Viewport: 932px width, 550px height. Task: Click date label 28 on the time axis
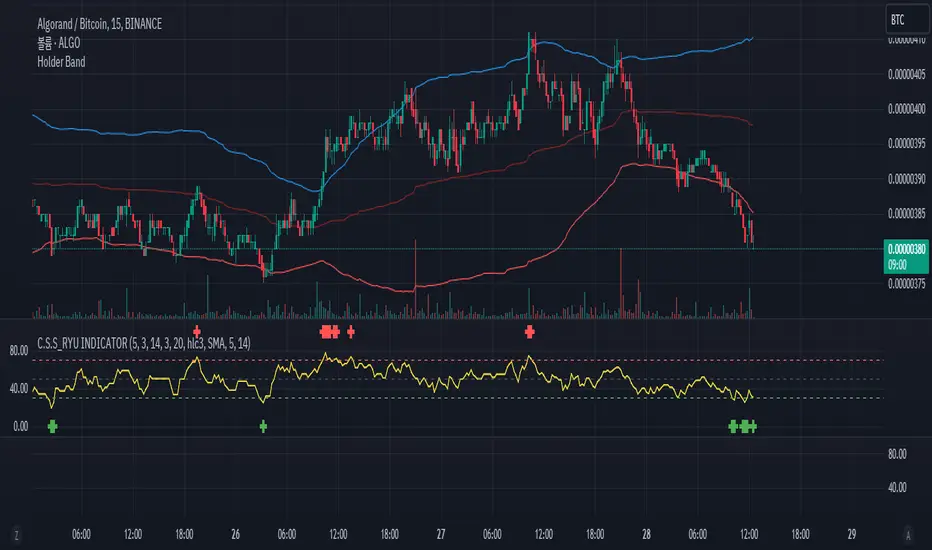[646, 535]
